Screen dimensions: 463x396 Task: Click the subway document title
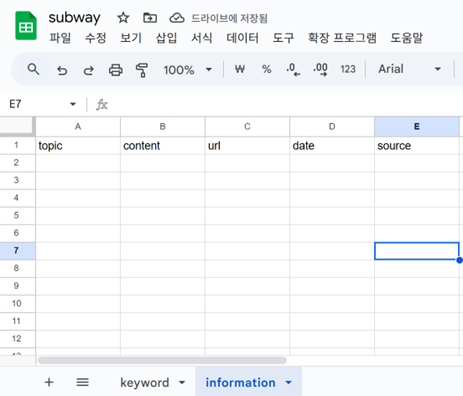click(74, 18)
